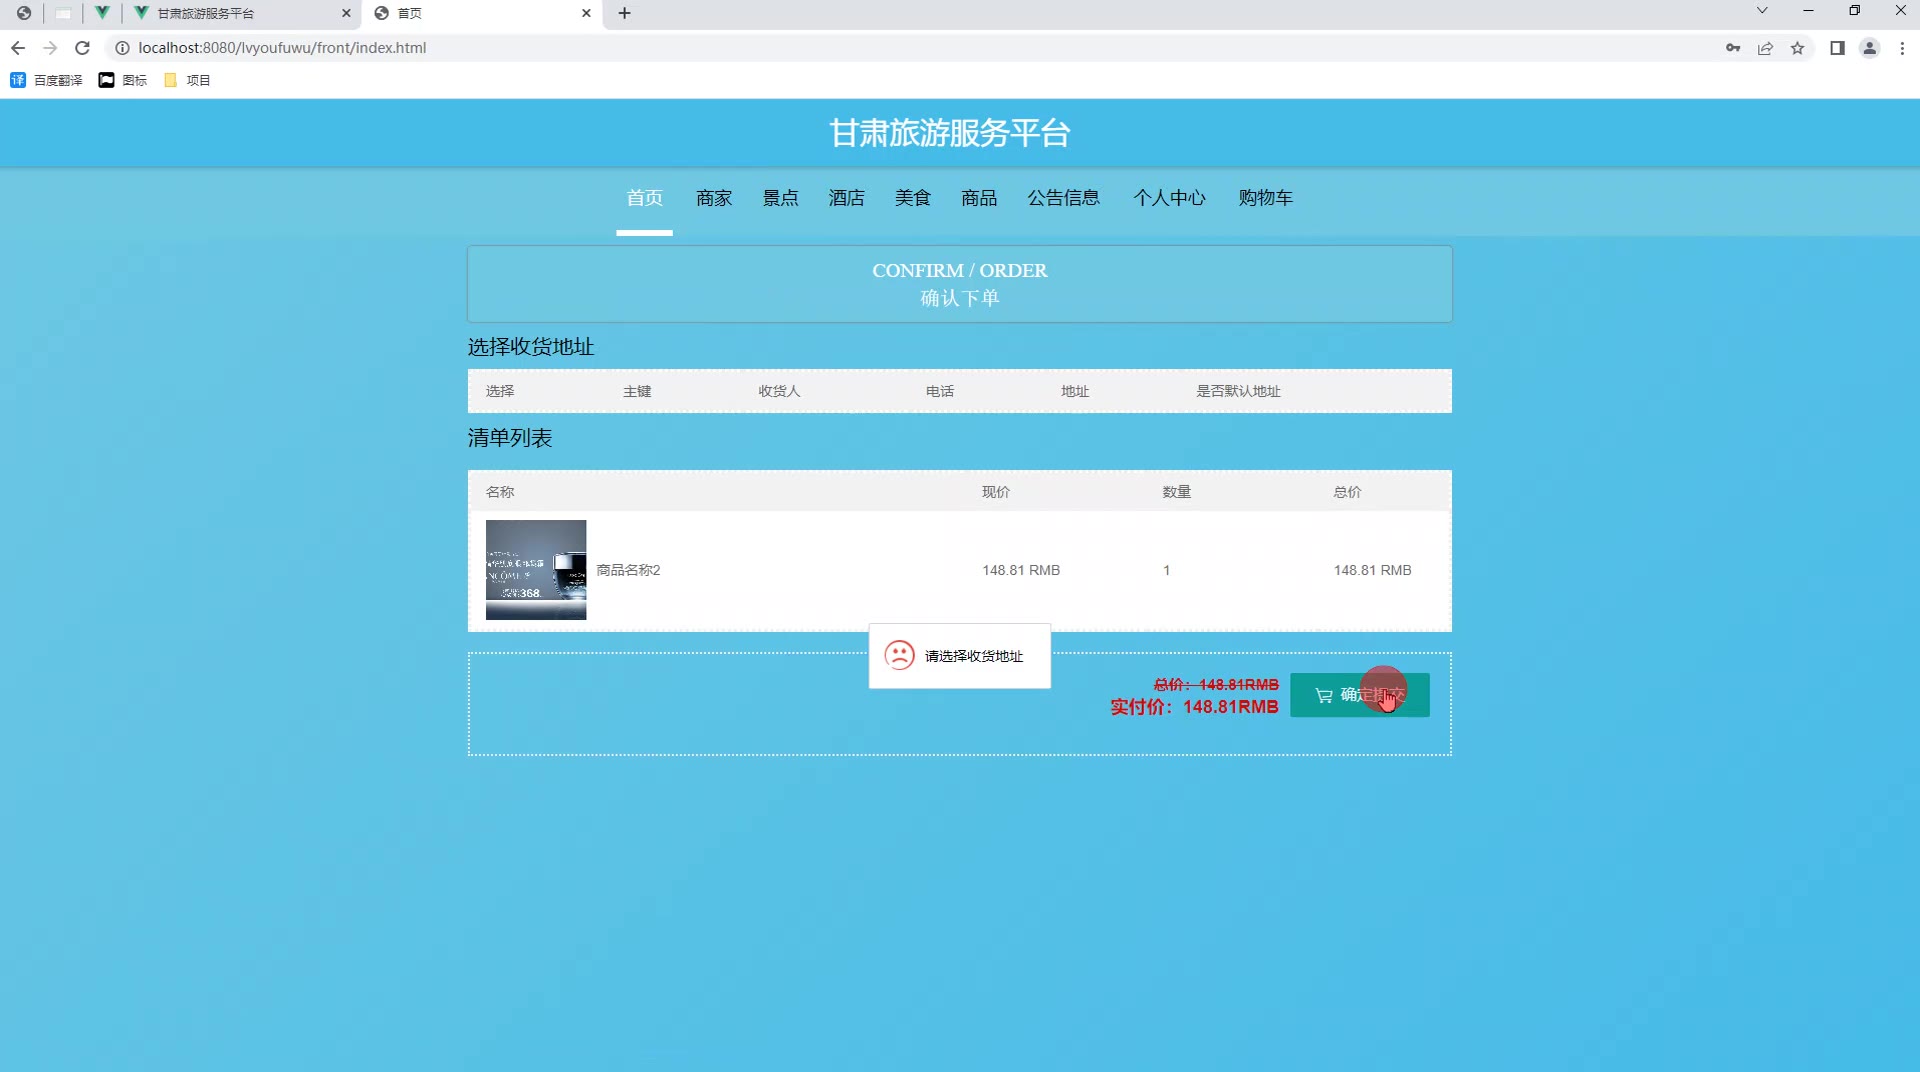The image size is (1920, 1072).
Task: Open the 项目 bookmarks folder
Action: point(187,80)
